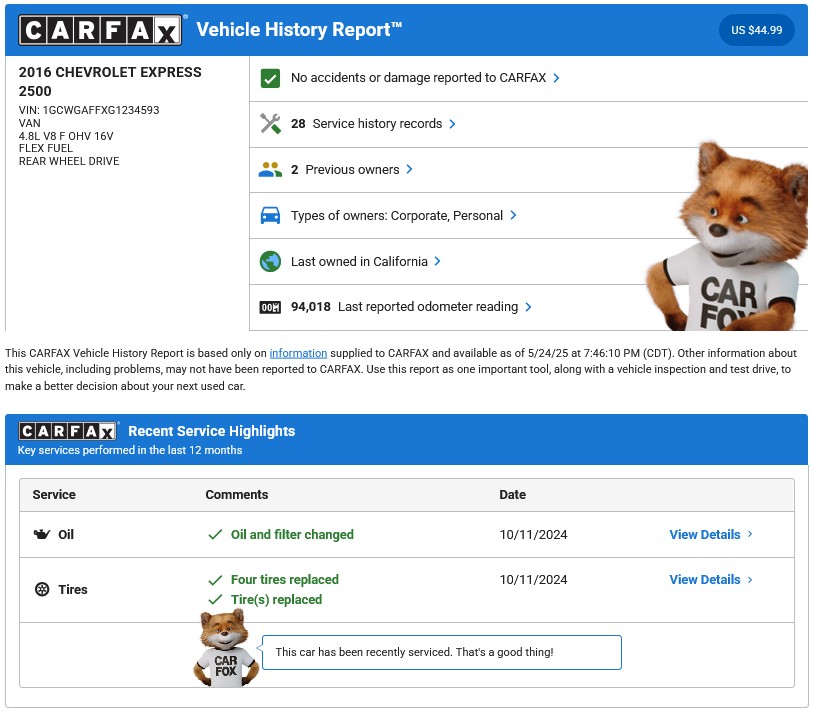
Task: Click the checkmark beside Oil and filter changed
Action: pos(215,535)
